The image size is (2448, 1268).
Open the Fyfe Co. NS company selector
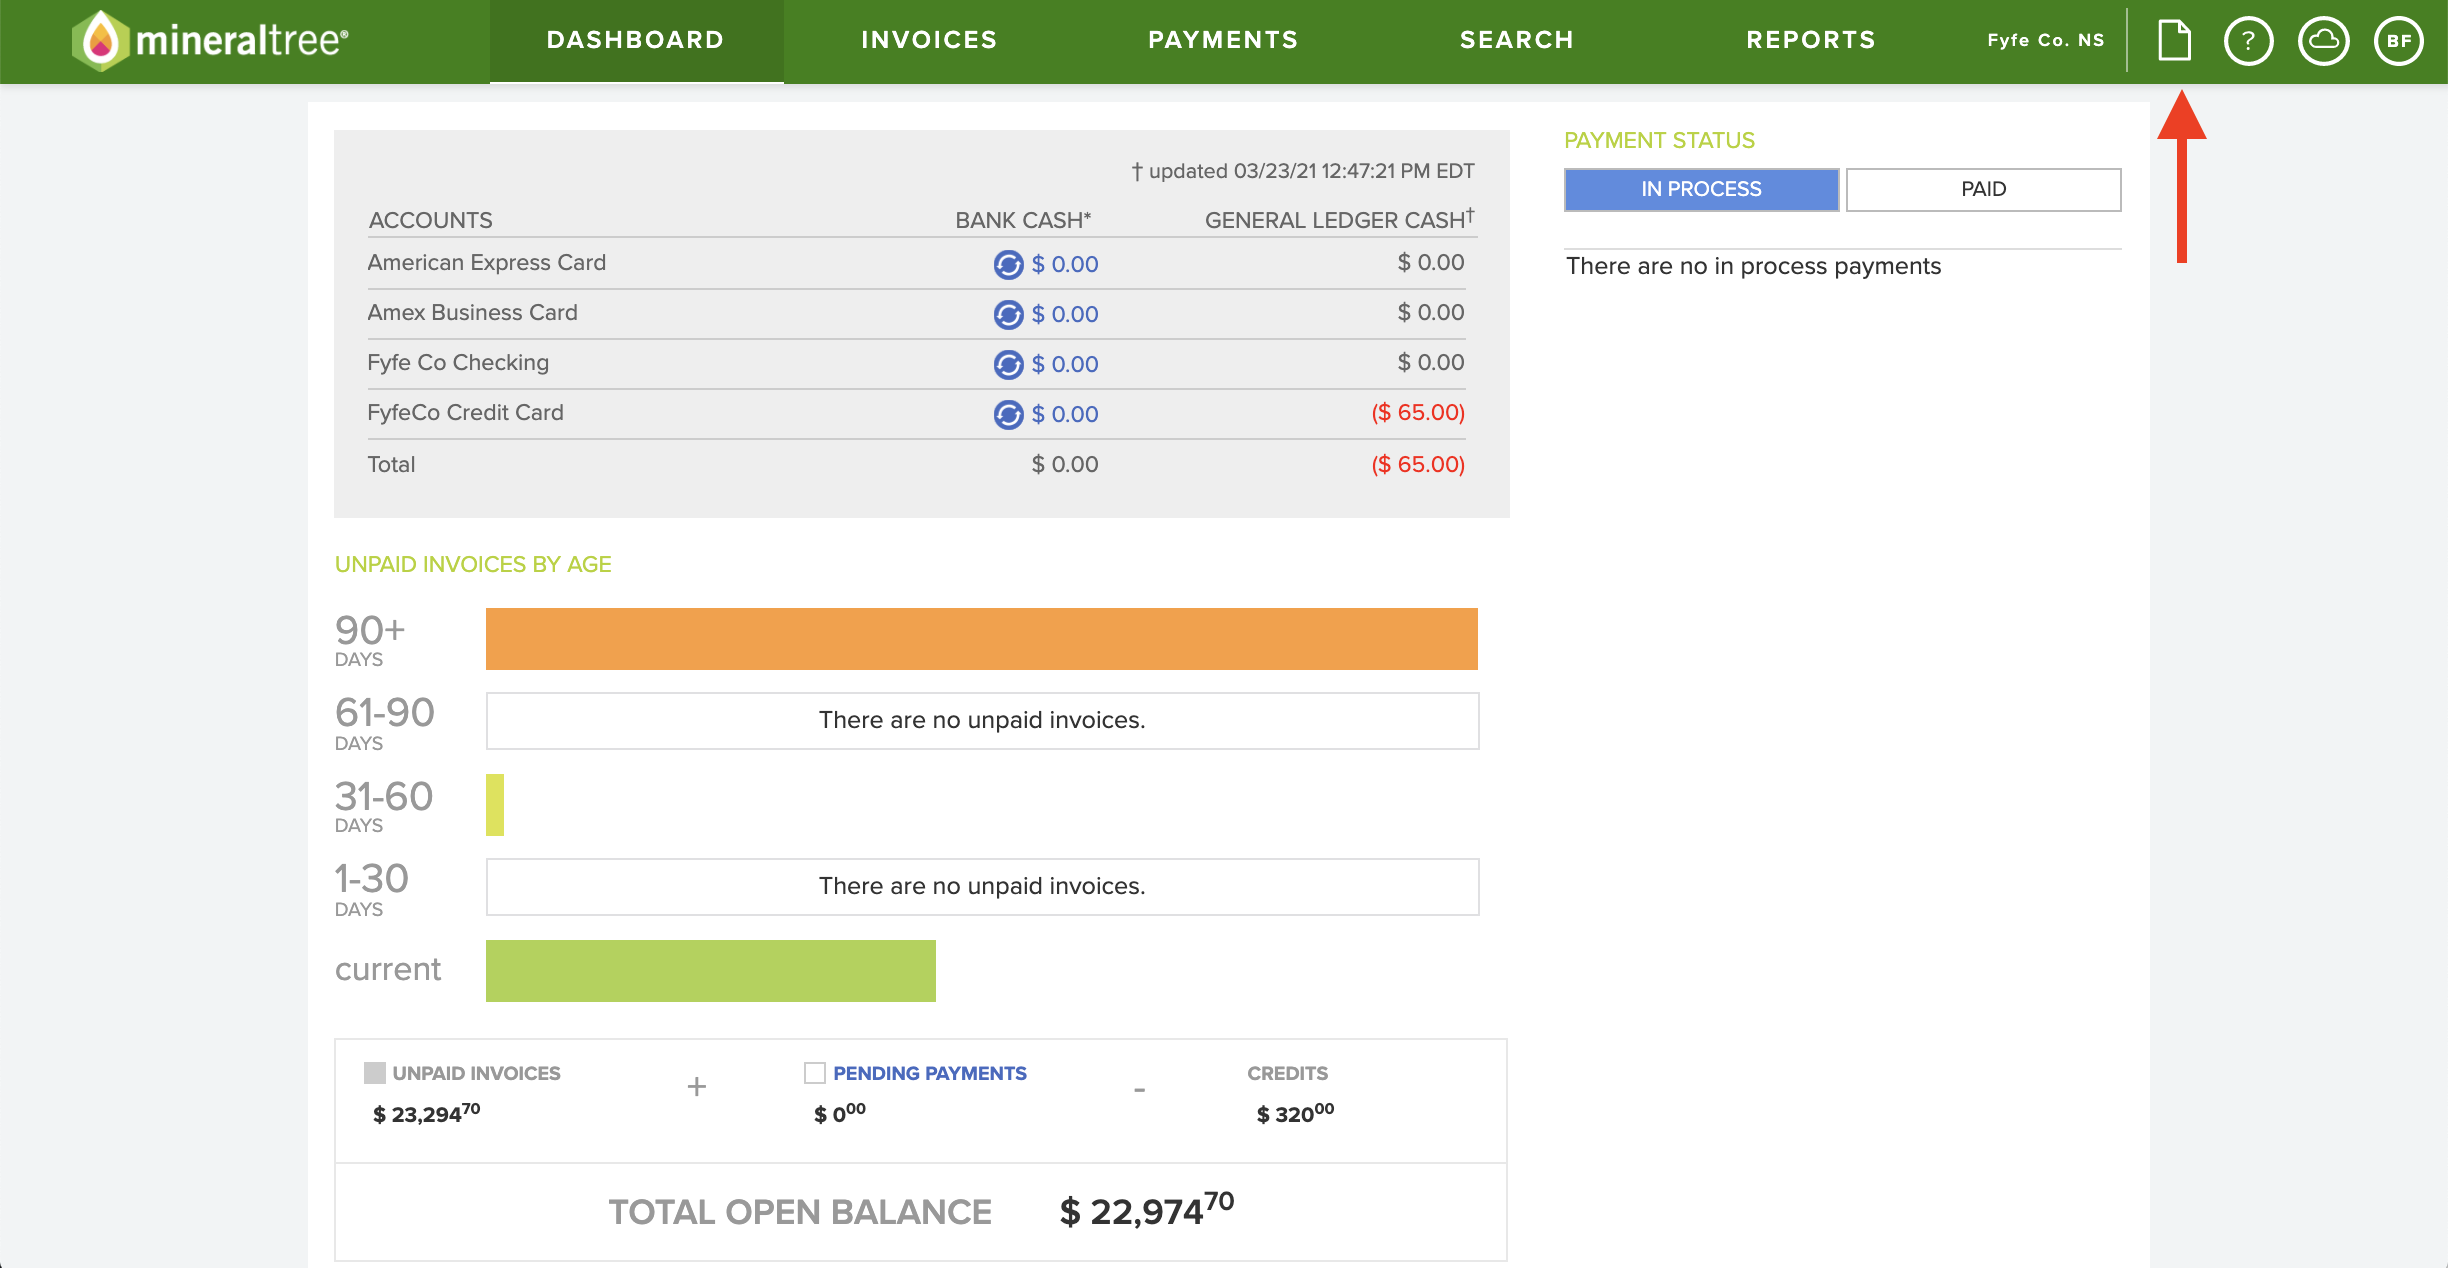click(2045, 40)
